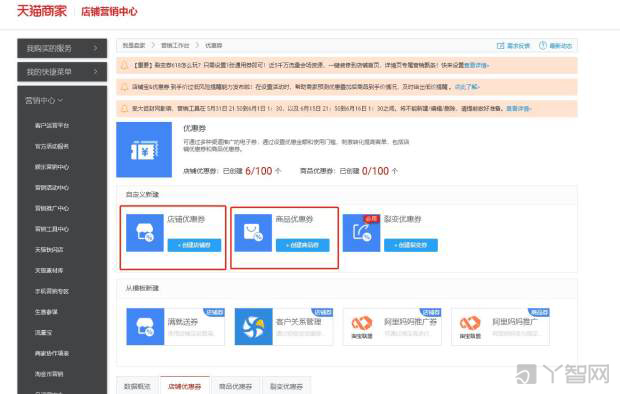
Task: Open 淘金币营销 in the sidebar
Action: pyautogui.click(x=49, y=374)
